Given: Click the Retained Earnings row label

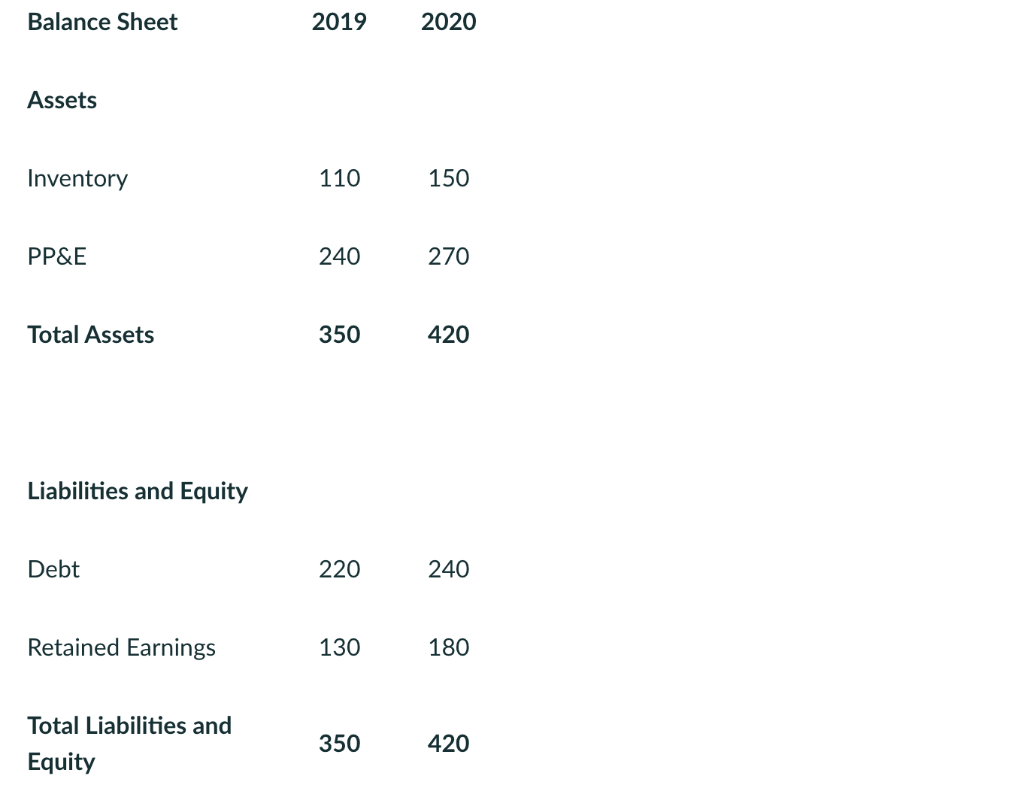Looking at the screenshot, I should pos(121,648).
